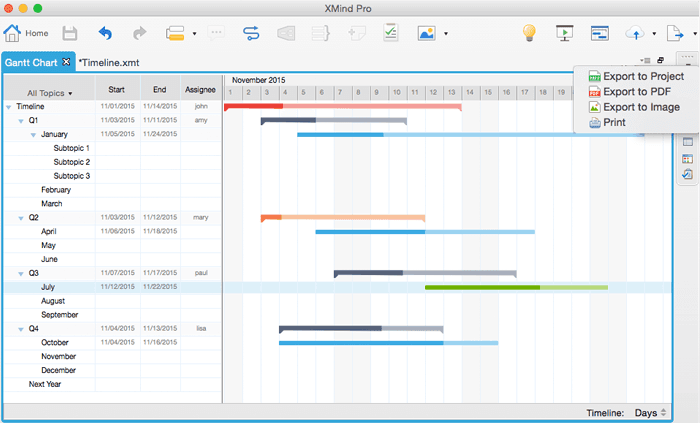This screenshot has width=700, height=423.
Task: Collapse the Q4 tree row
Action: tap(21, 329)
